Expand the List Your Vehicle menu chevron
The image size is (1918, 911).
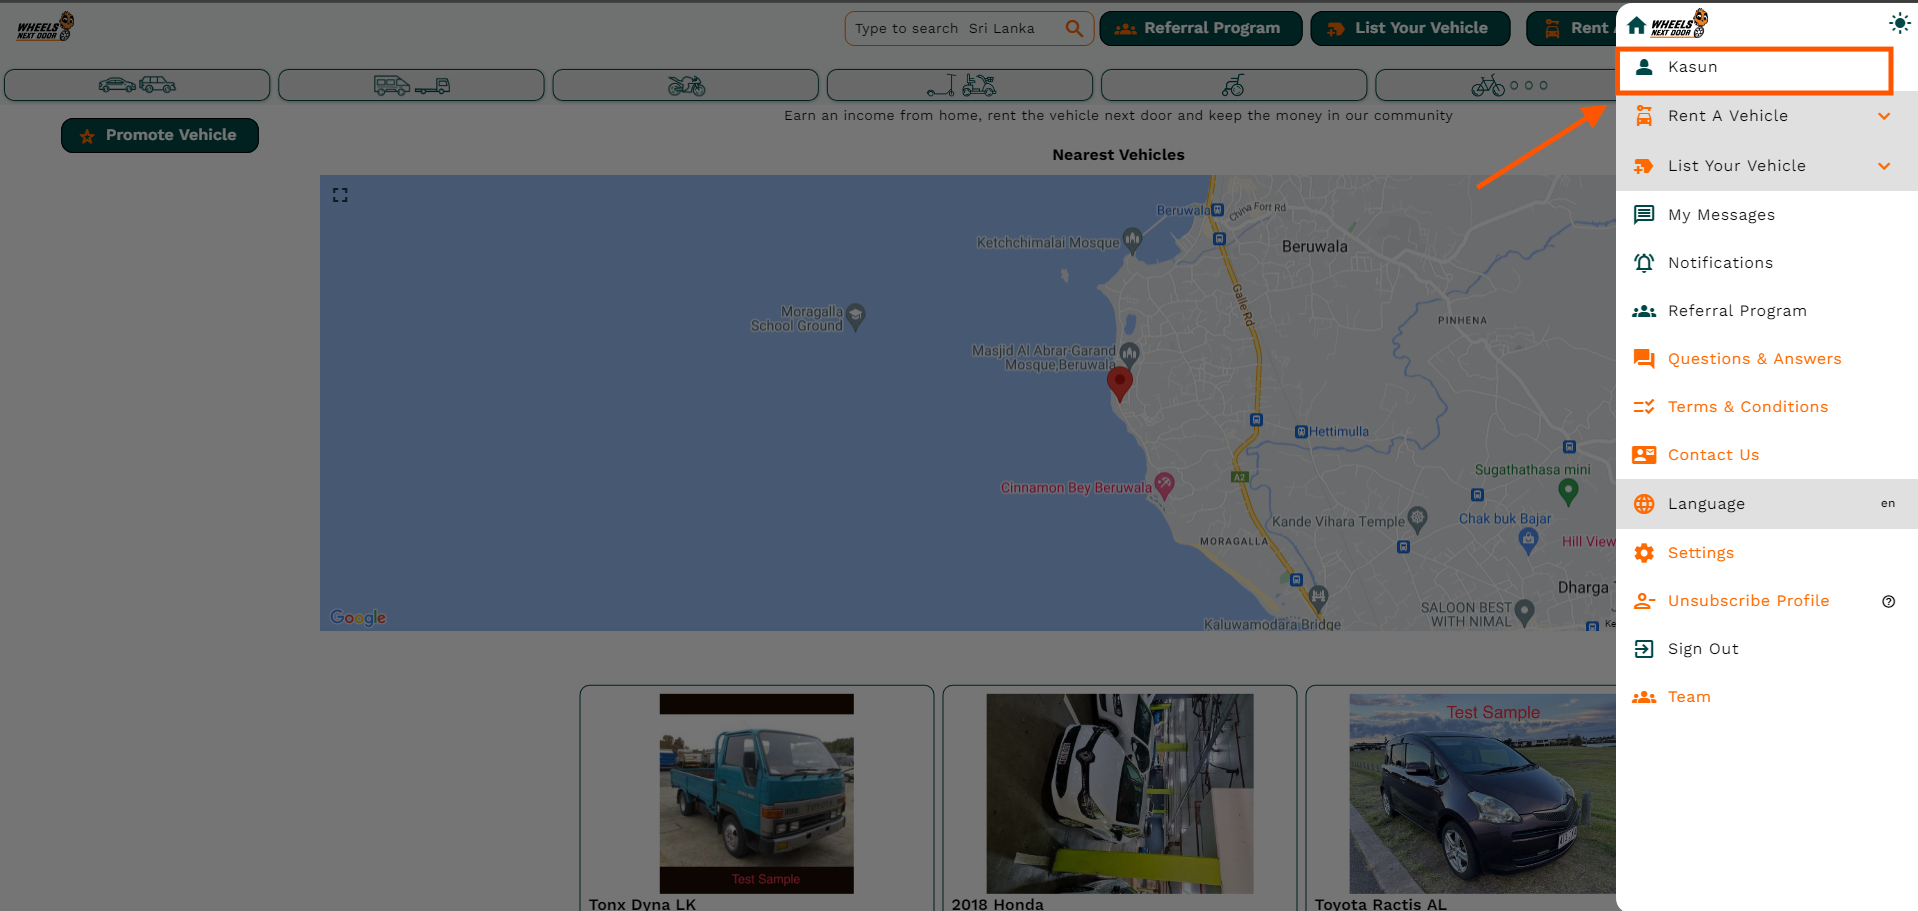(1884, 166)
